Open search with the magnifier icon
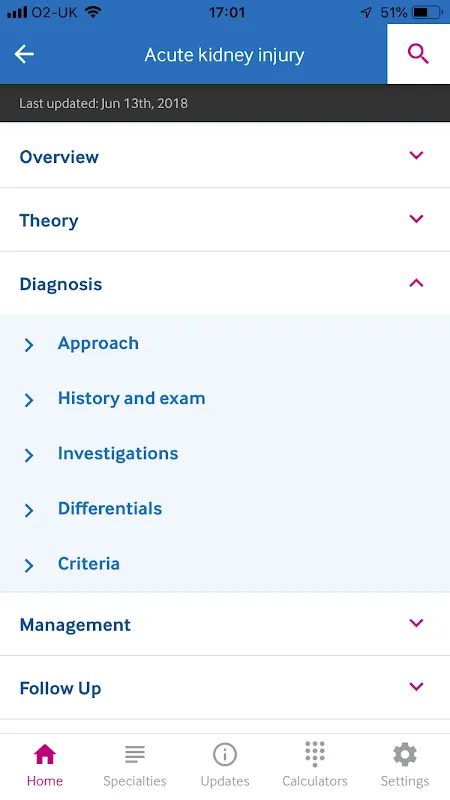 pos(418,54)
